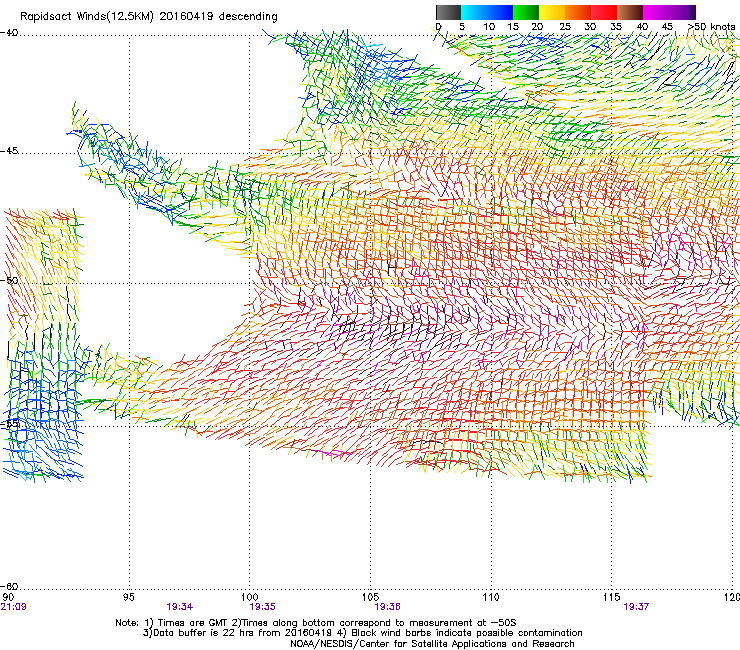
Task: Click the green 15–20 knots color bar segment
Action: click(526, 12)
